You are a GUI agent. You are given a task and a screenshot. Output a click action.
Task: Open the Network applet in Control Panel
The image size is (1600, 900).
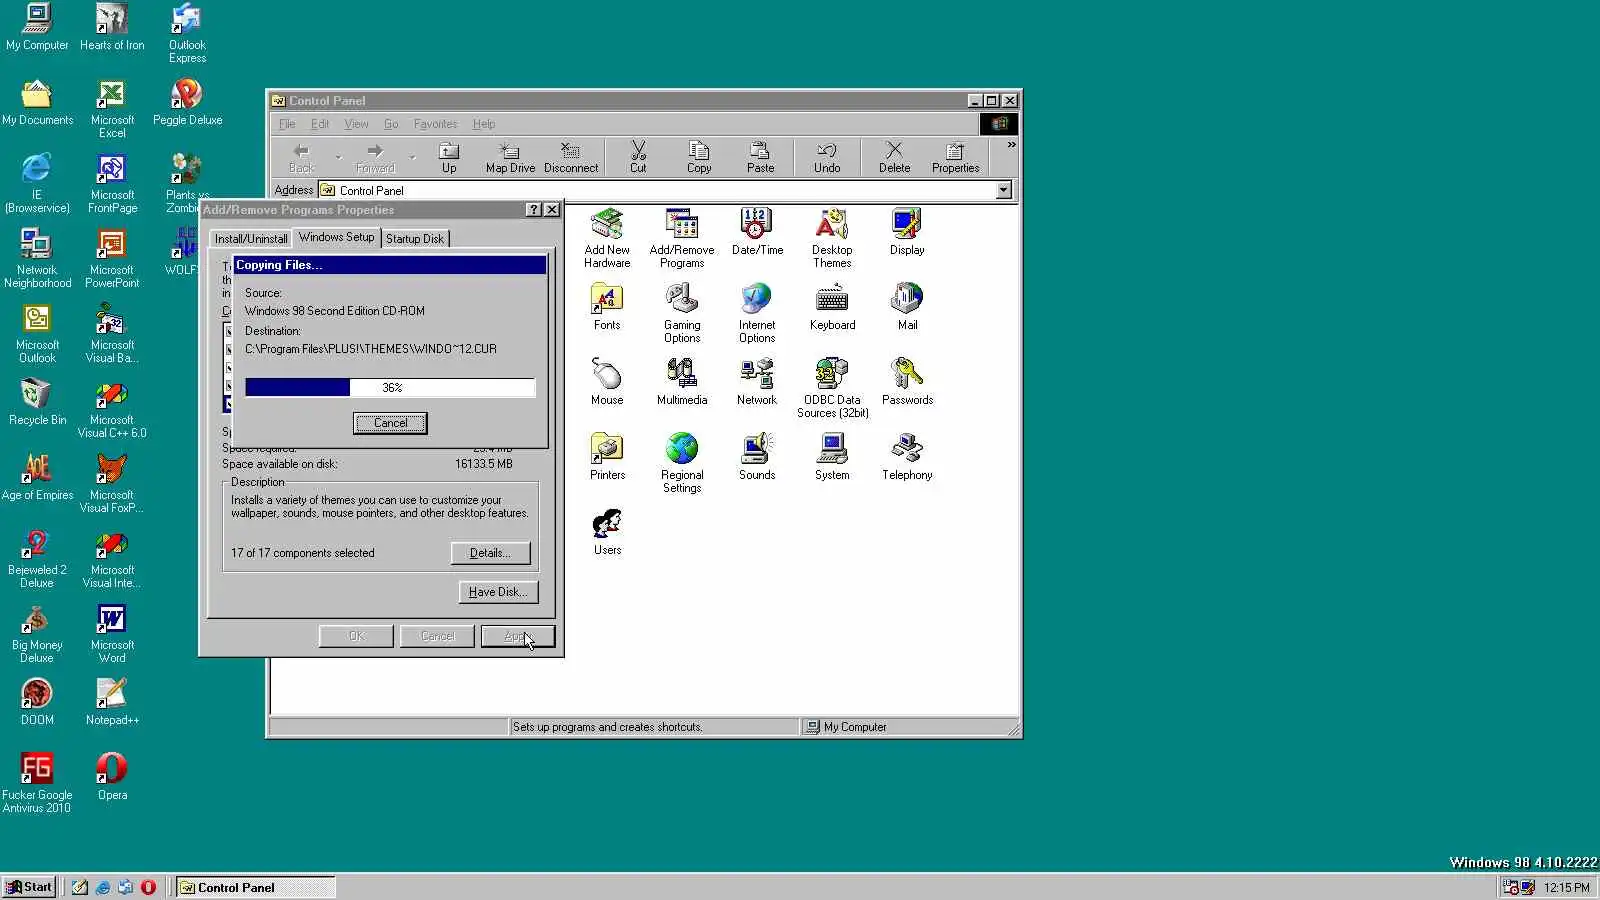[757, 382]
